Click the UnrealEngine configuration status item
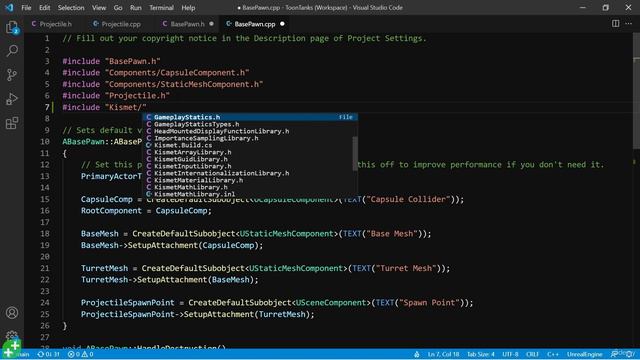The image size is (640, 360). tap(584, 354)
